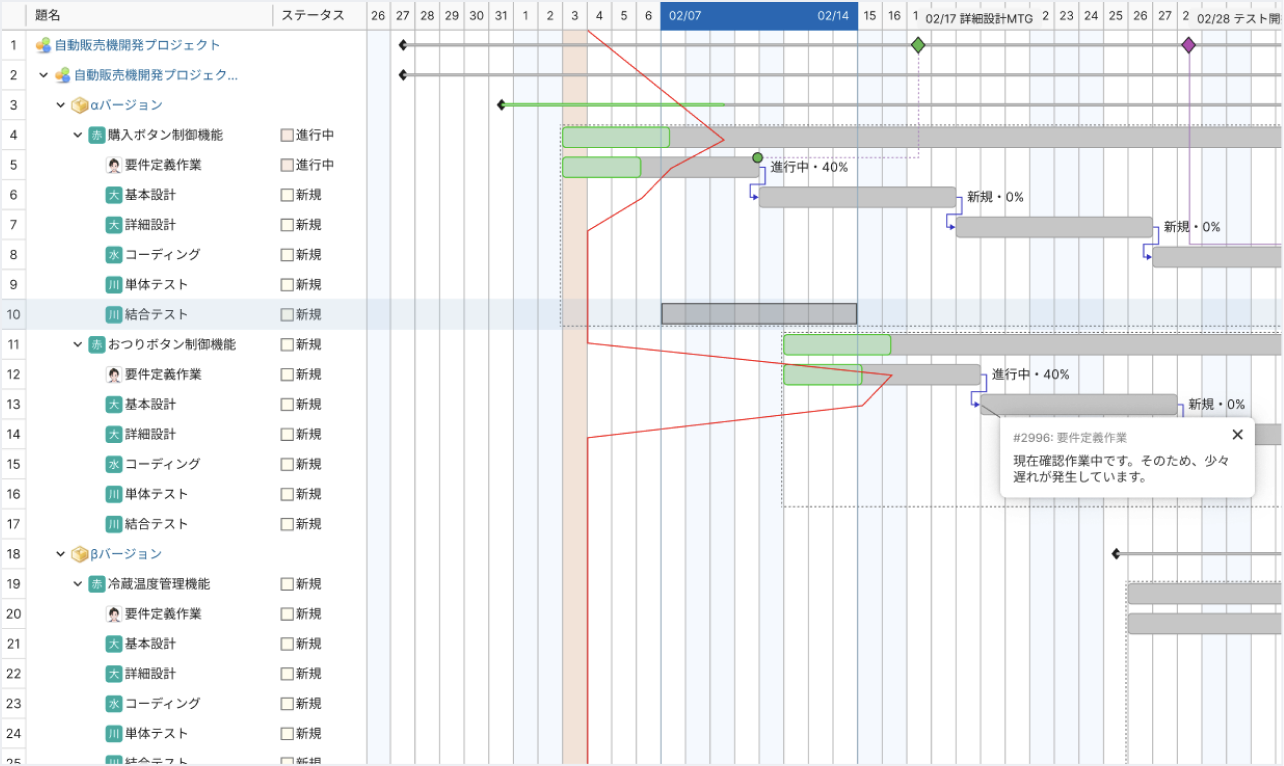Click the gray Gantt bar for row 6 基本設計
This screenshot has width=1284, height=766.
point(857,197)
